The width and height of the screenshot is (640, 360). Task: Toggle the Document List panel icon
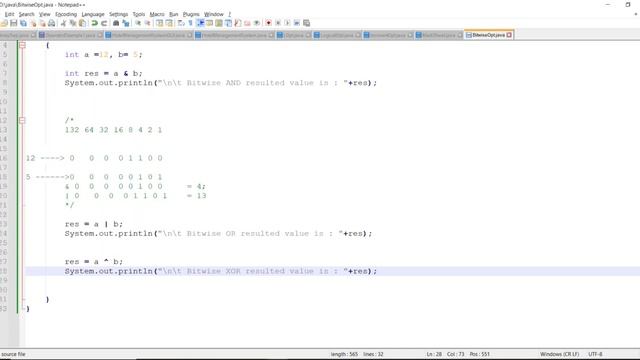point(228,23)
